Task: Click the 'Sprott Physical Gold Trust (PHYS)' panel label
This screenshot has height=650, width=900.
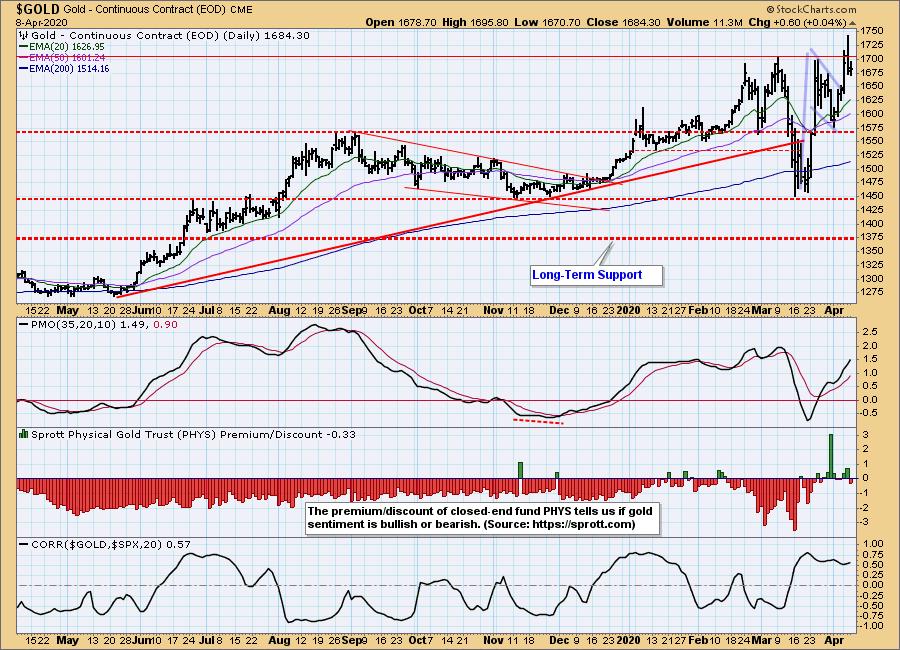Action: (x=124, y=434)
